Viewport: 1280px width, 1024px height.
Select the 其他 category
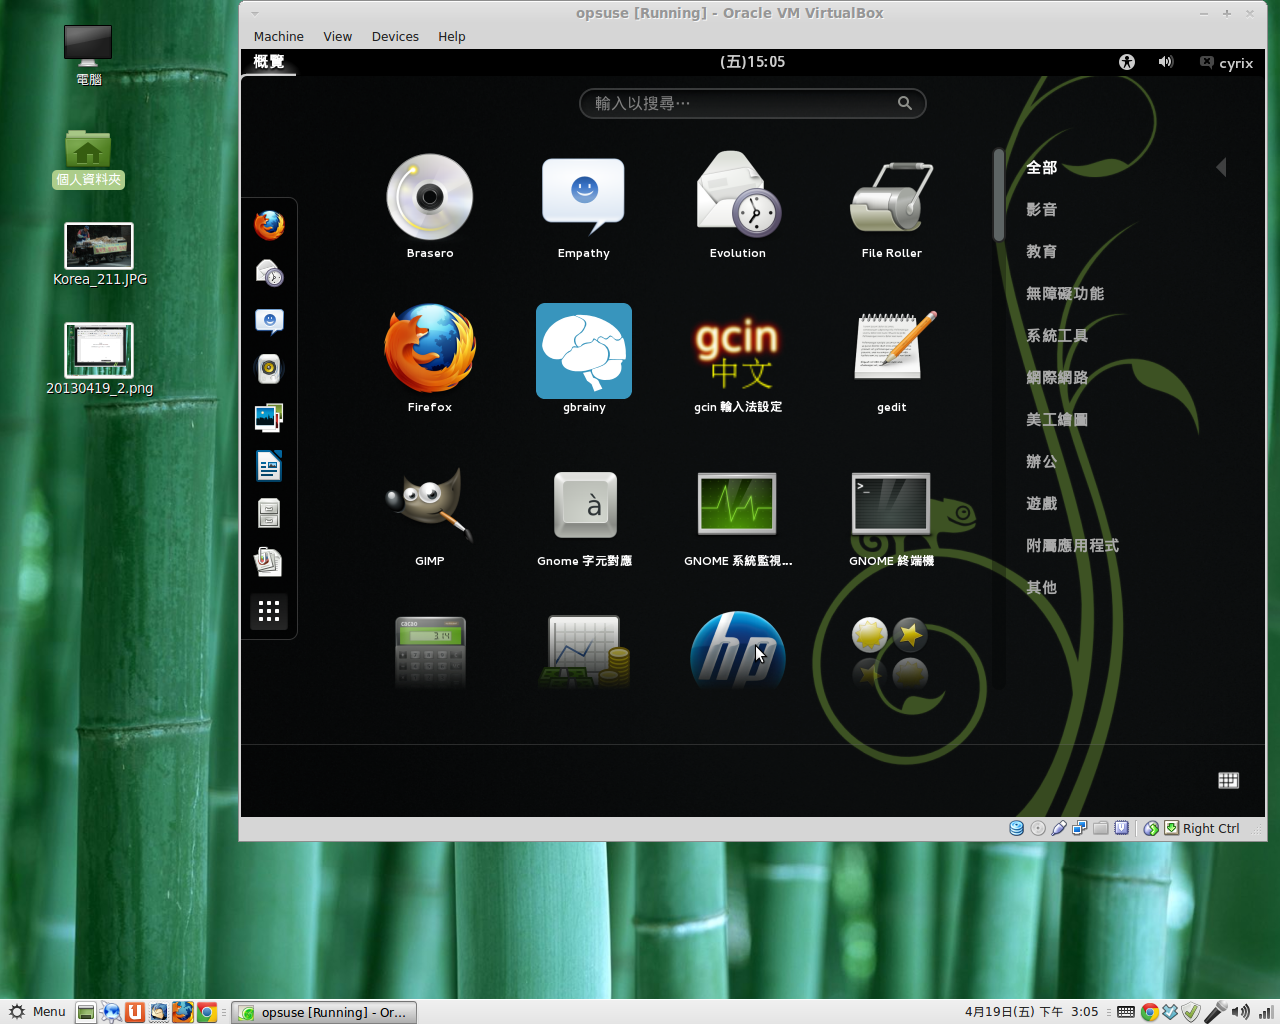(1042, 588)
